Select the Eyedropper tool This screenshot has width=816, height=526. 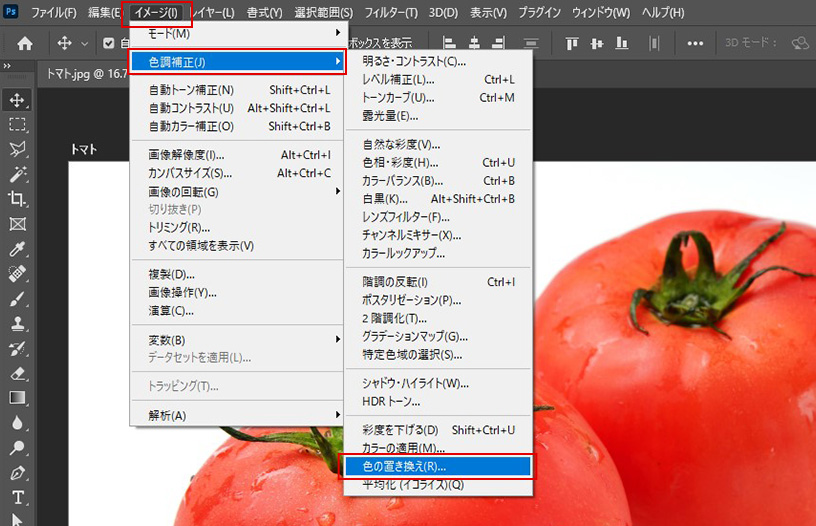coord(17,249)
